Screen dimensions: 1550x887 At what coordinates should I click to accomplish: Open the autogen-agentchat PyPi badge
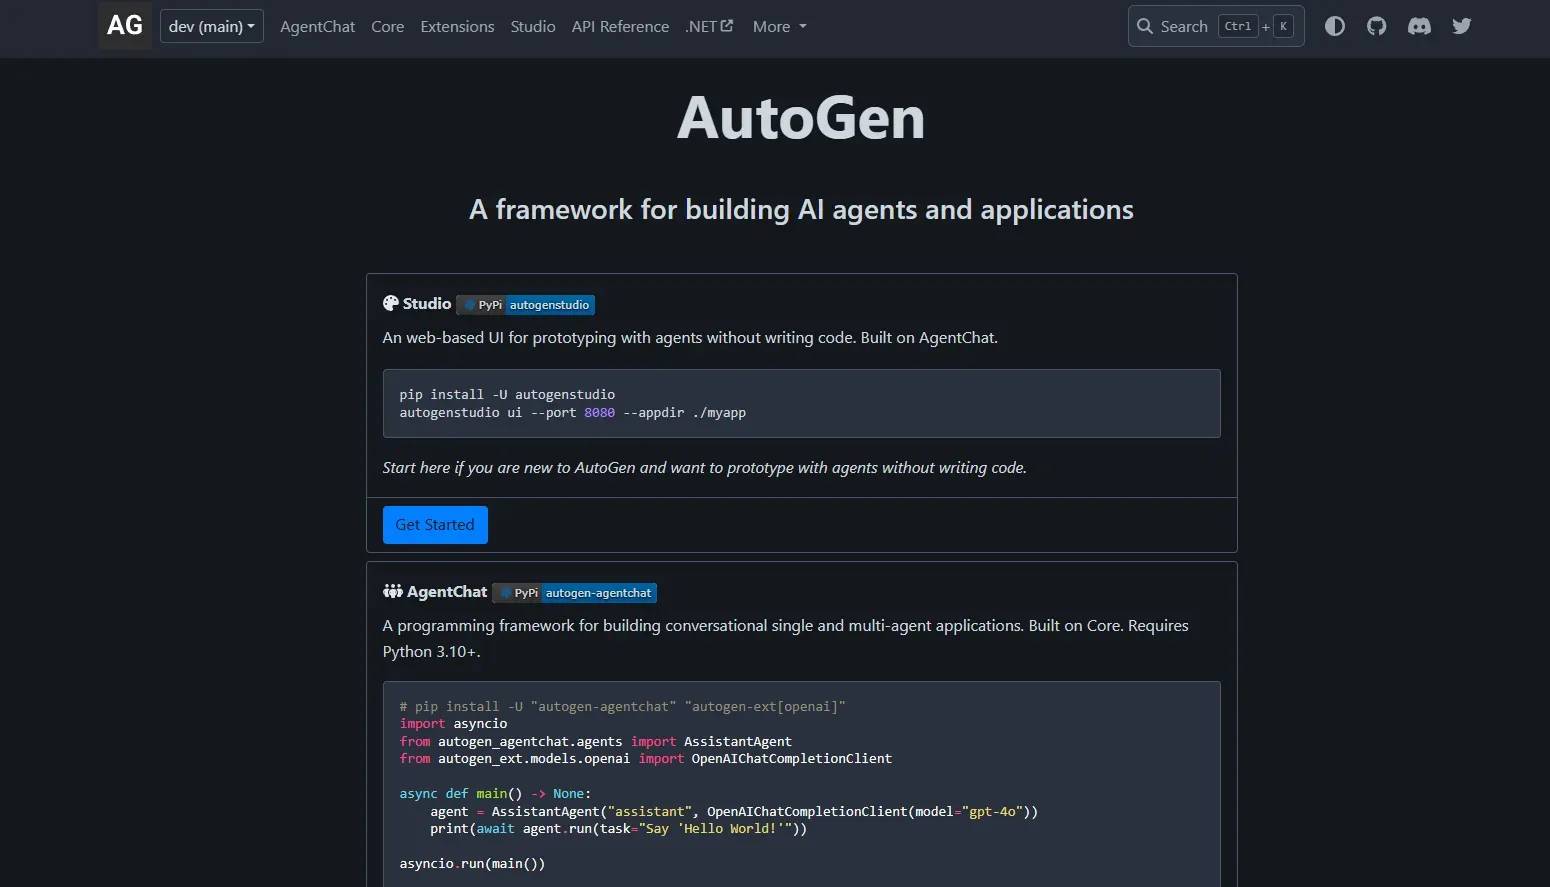pyautogui.click(x=575, y=593)
